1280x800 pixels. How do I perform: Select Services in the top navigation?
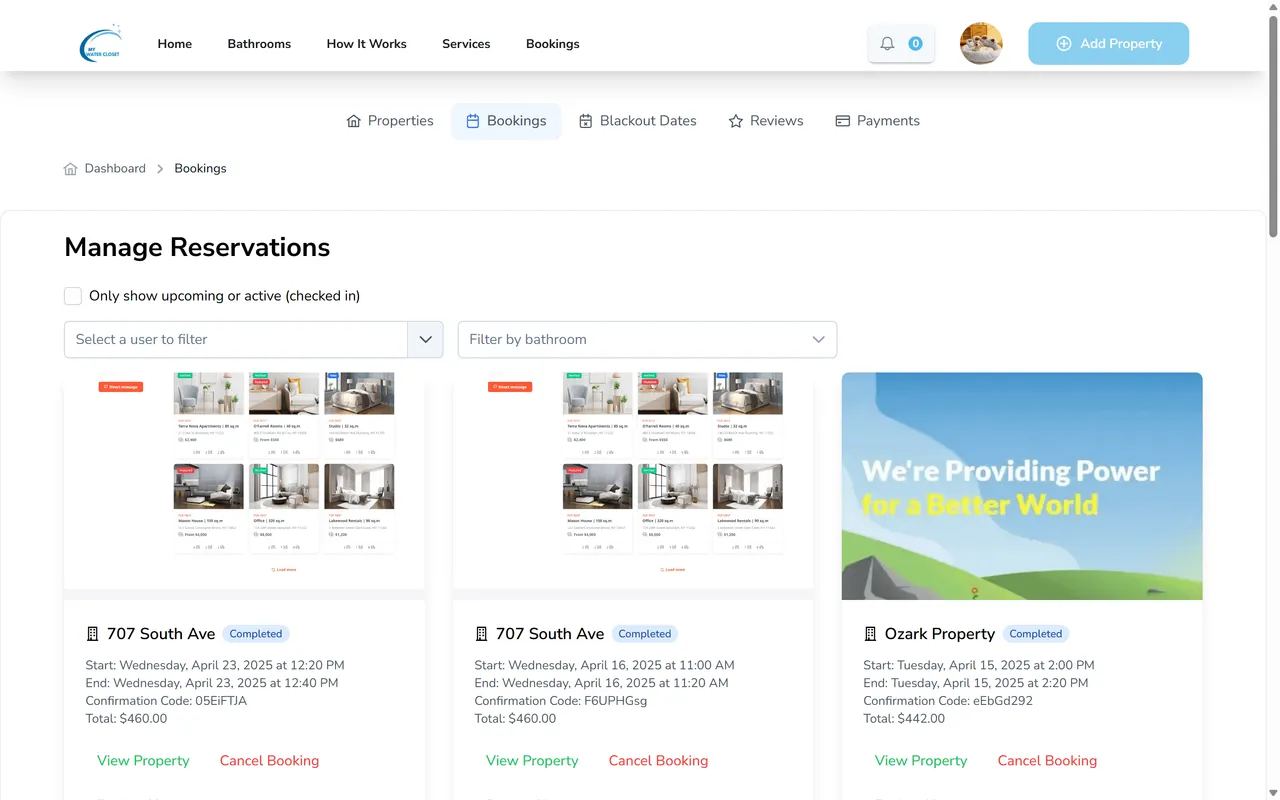pyautogui.click(x=466, y=44)
